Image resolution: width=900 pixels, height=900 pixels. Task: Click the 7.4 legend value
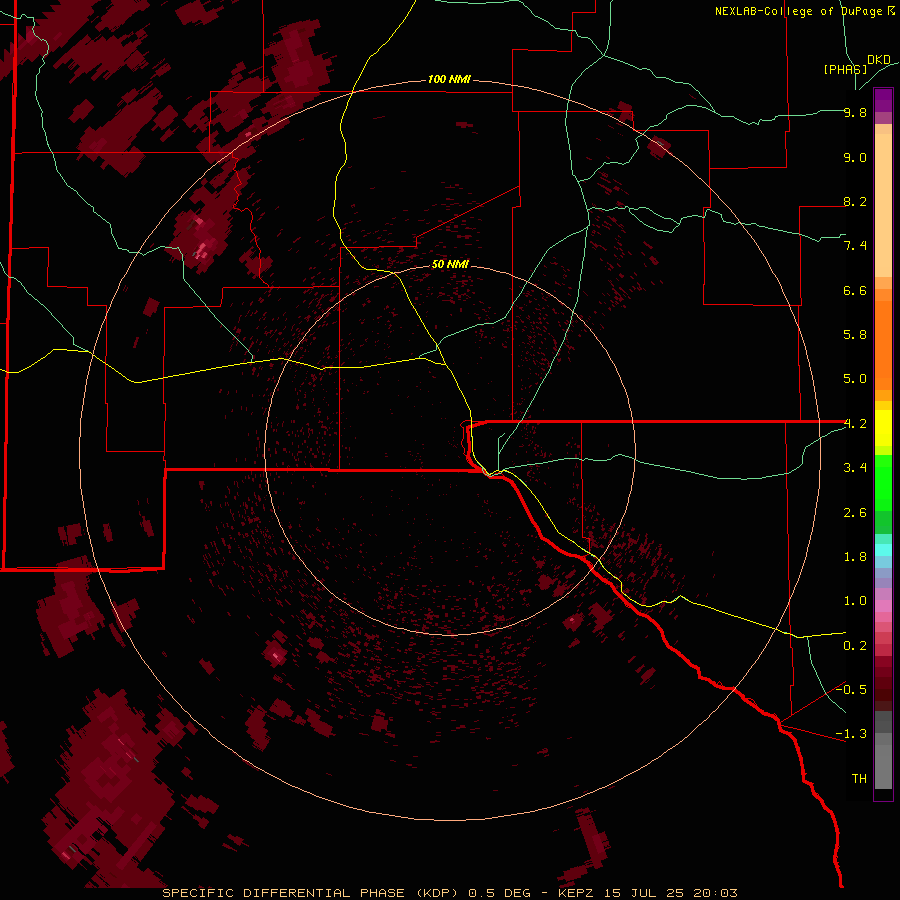855,246
